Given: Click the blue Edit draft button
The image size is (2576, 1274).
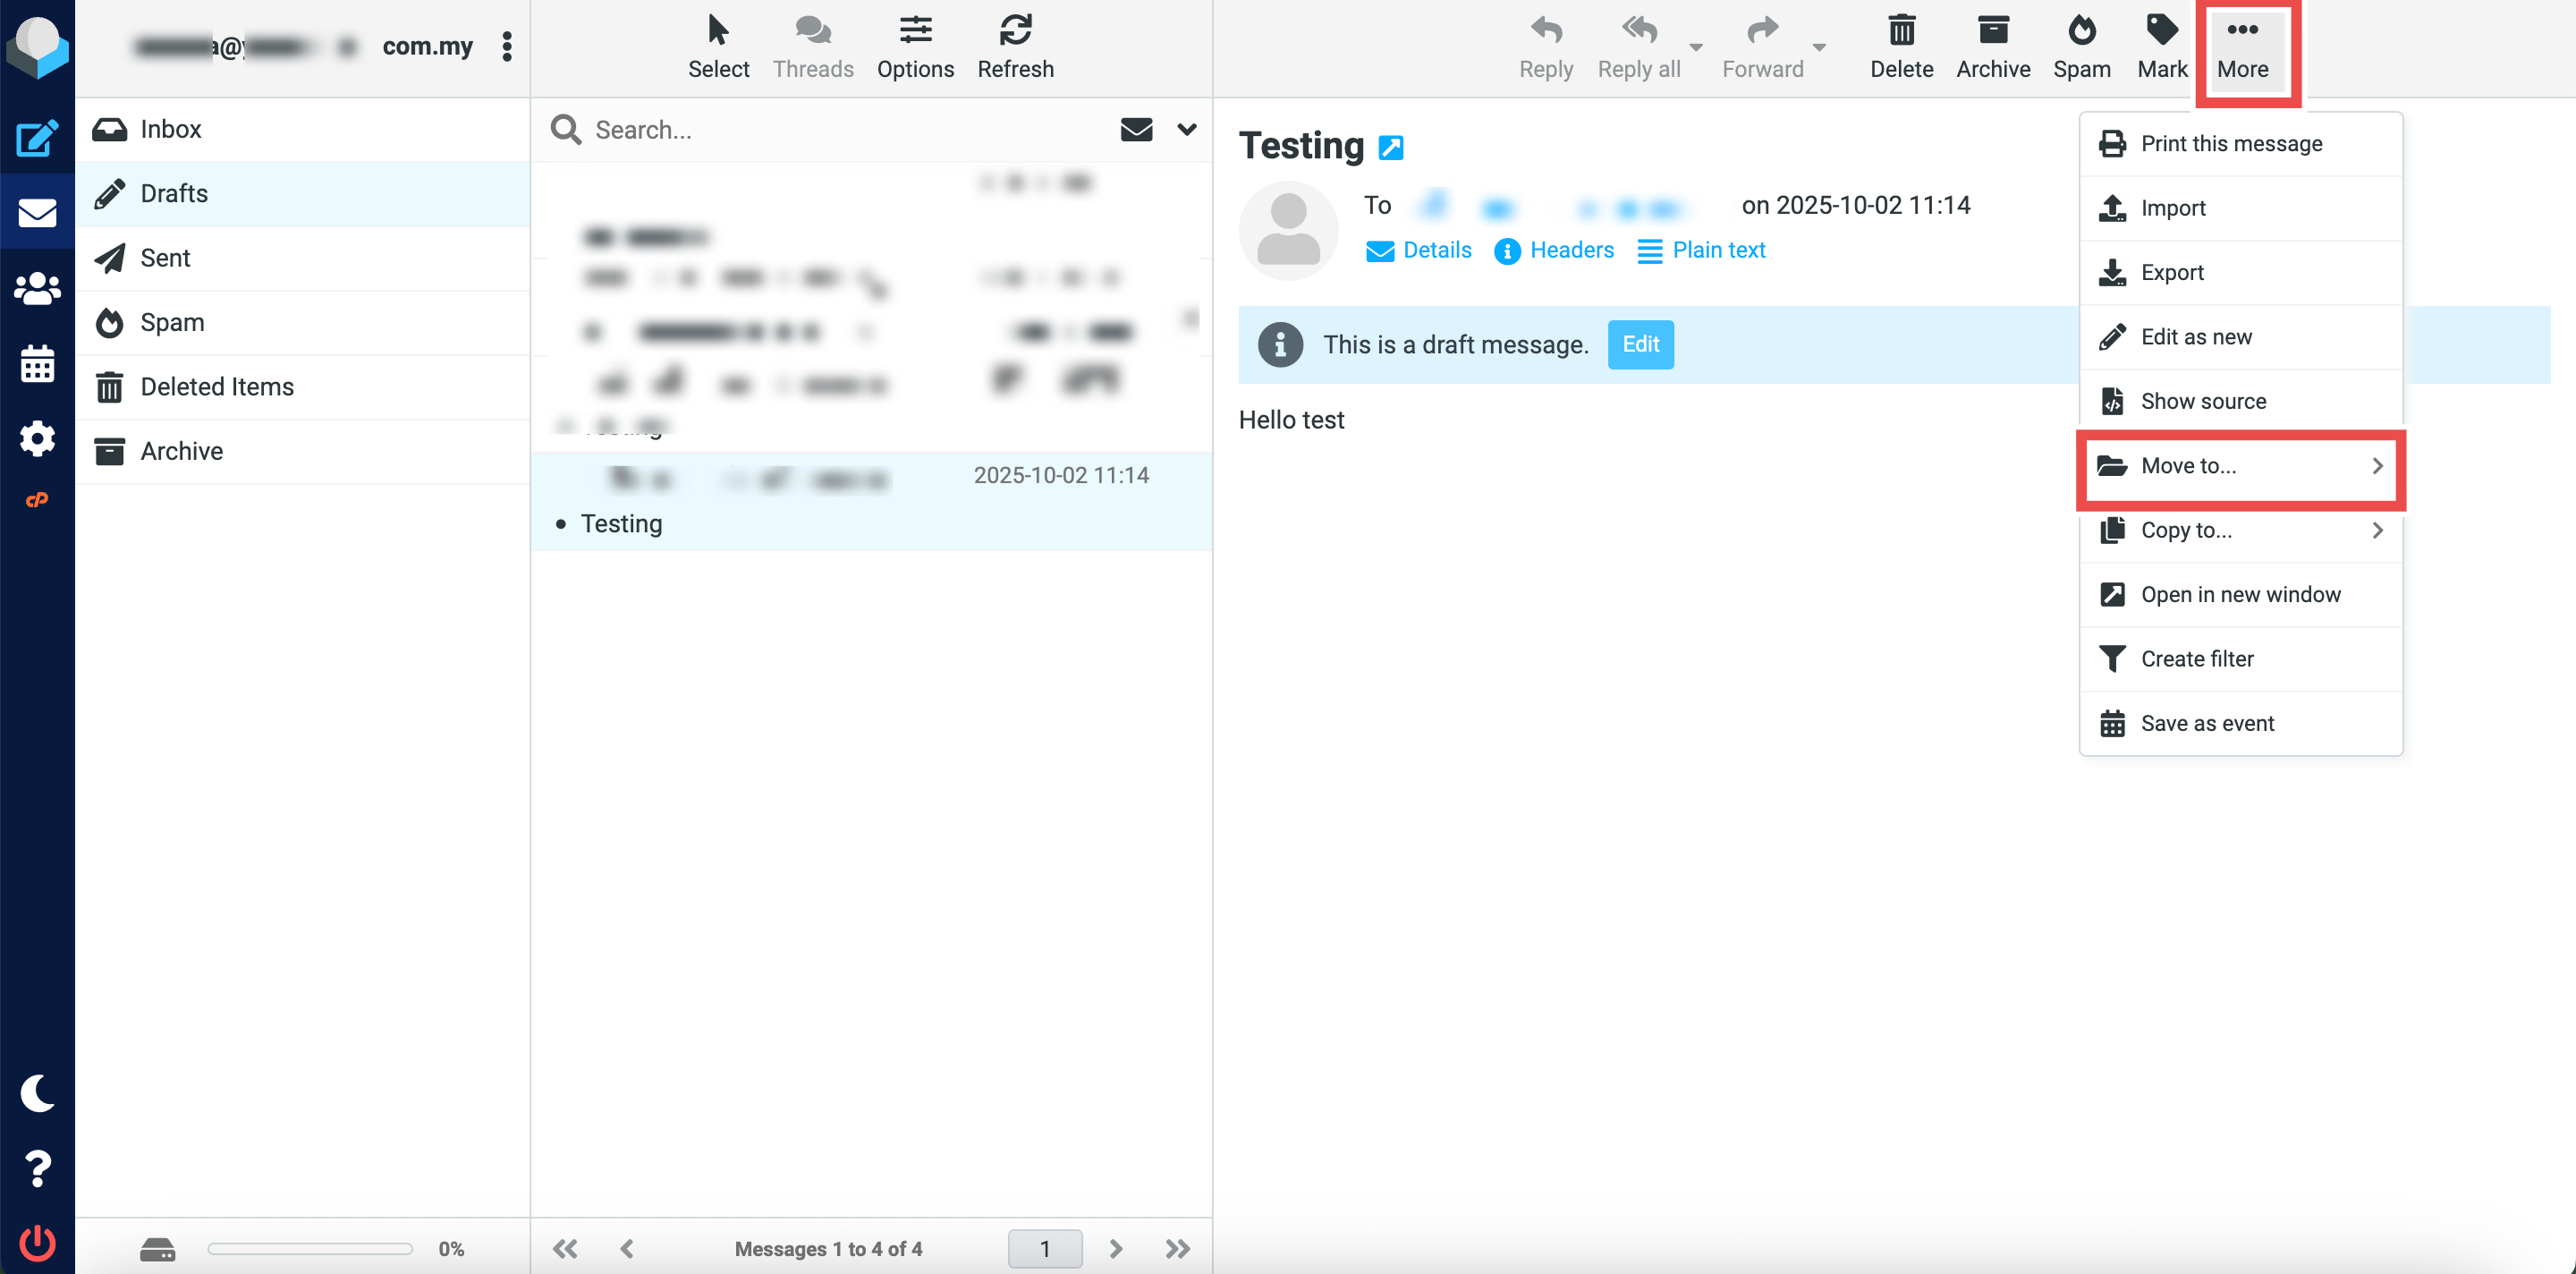Looking at the screenshot, I should pos(1640,344).
